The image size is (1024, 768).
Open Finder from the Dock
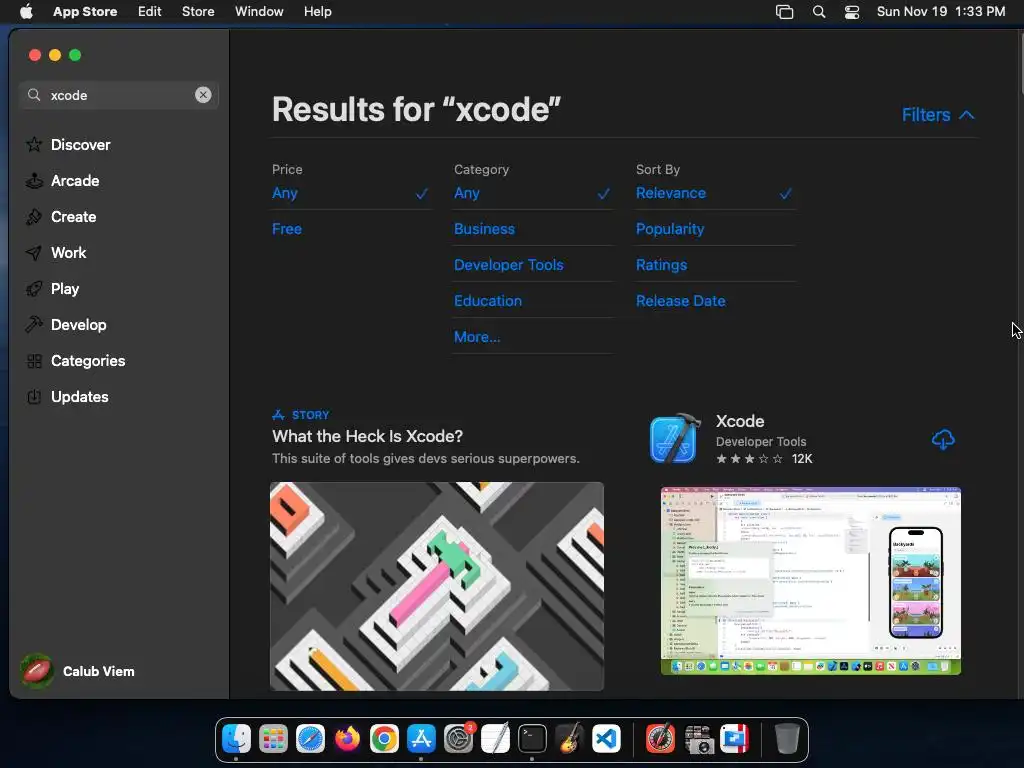[236, 739]
